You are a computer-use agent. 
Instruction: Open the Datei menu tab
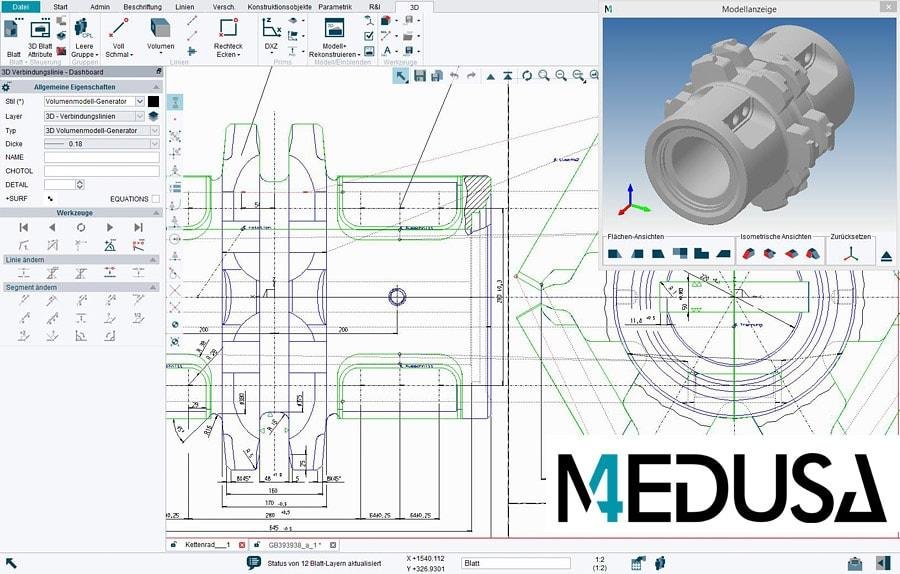(x=20, y=6)
